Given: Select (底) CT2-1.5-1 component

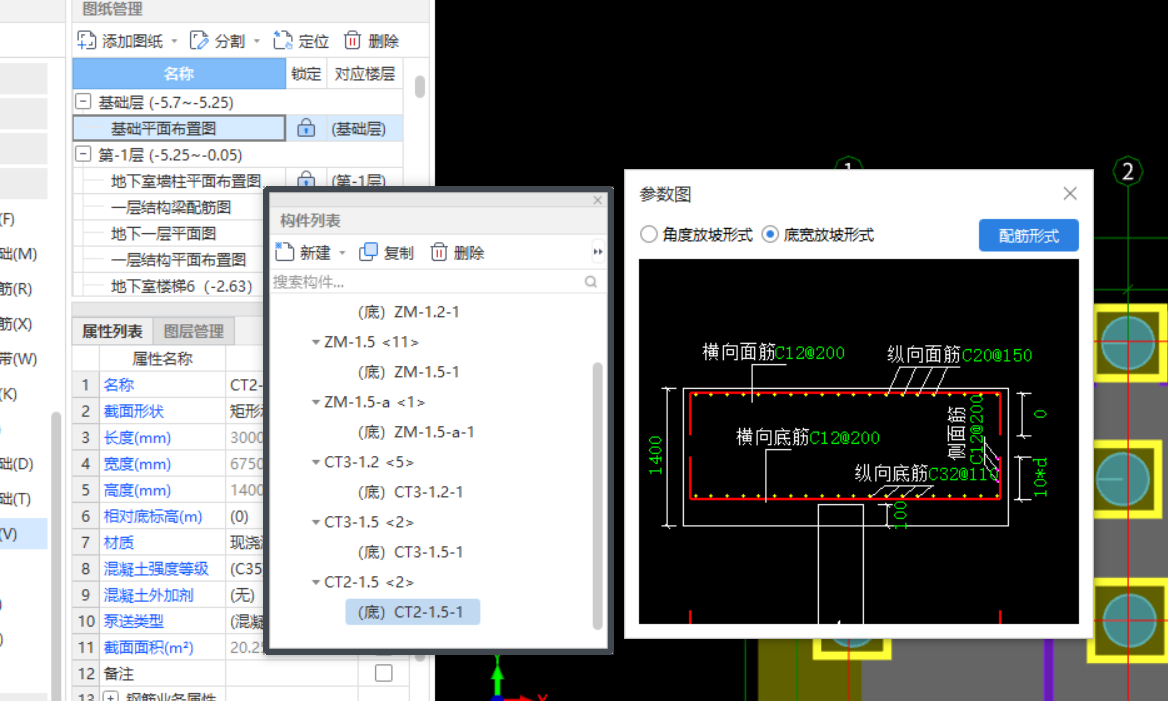Looking at the screenshot, I should pos(413,612).
